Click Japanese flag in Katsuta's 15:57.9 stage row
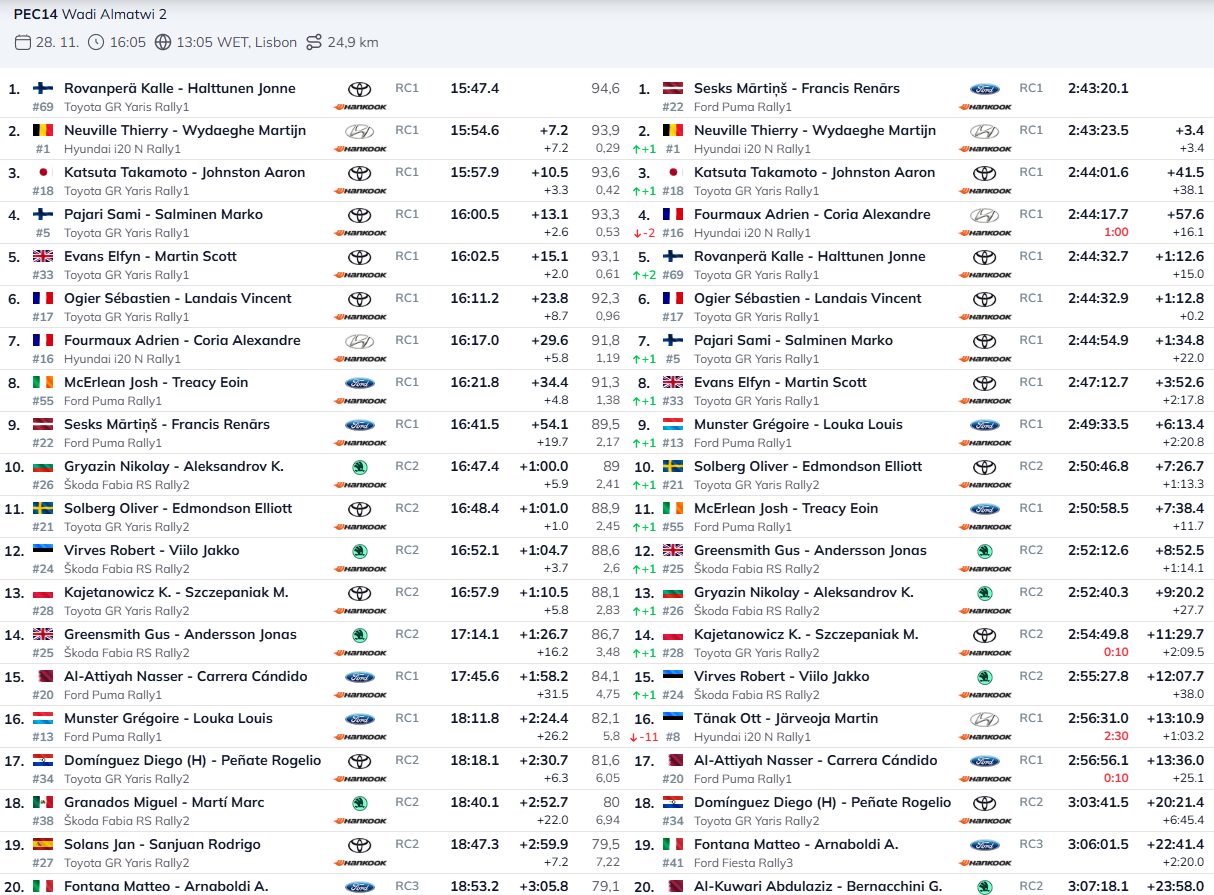Viewport: 1214px width, 895px height. [x=43, y=173]
